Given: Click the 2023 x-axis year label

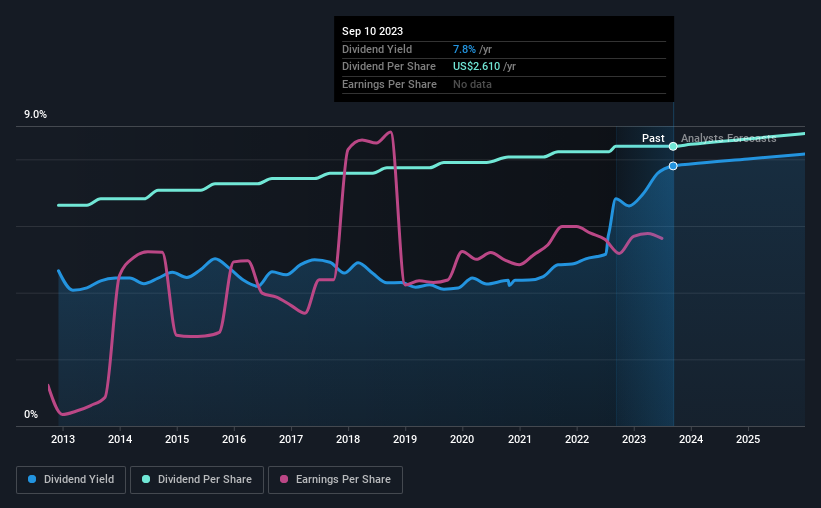Looking at the screenshot, I should click(x=634, y=439).
